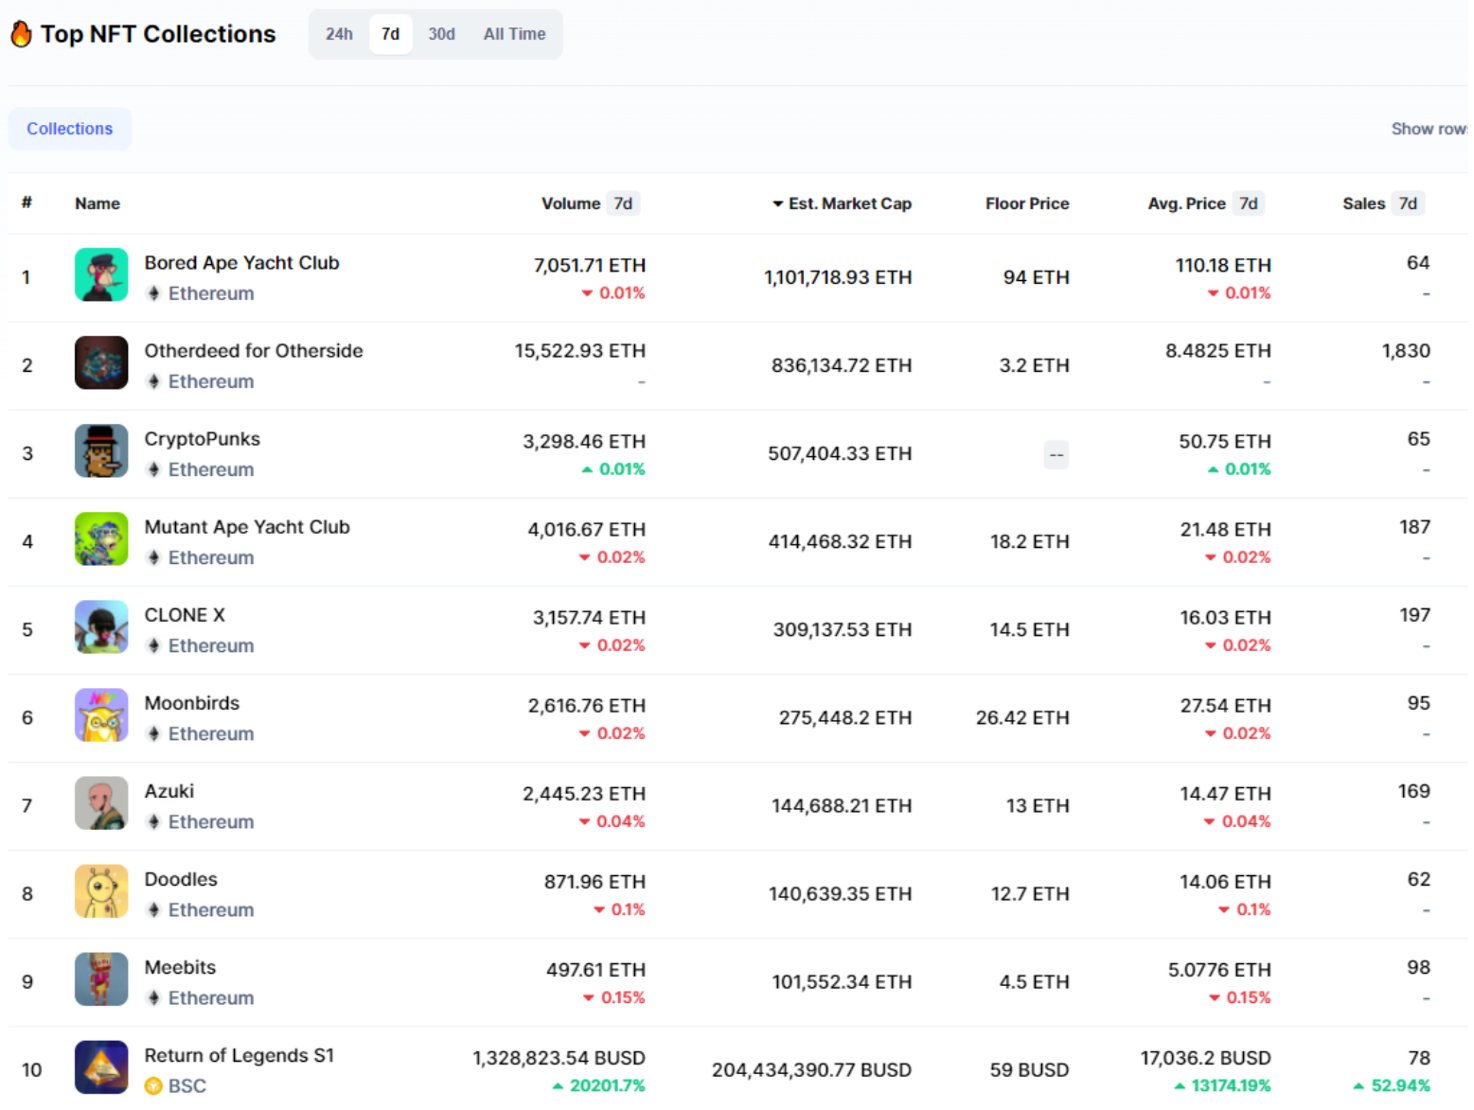Click the Ethereum icon under Bored Ape Yacht Club
The image size is (1474, 1110).
(x=154, y=293)
